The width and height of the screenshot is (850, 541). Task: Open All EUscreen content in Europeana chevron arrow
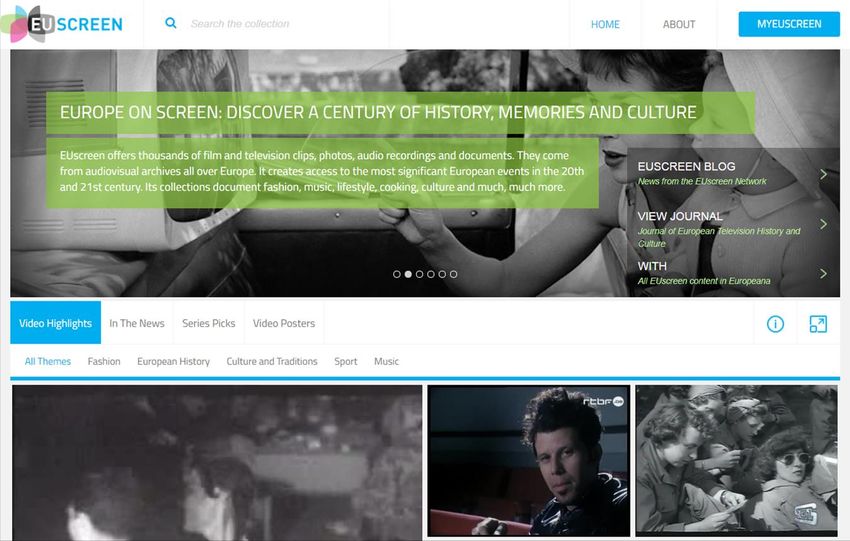click(x=823, y=273)
